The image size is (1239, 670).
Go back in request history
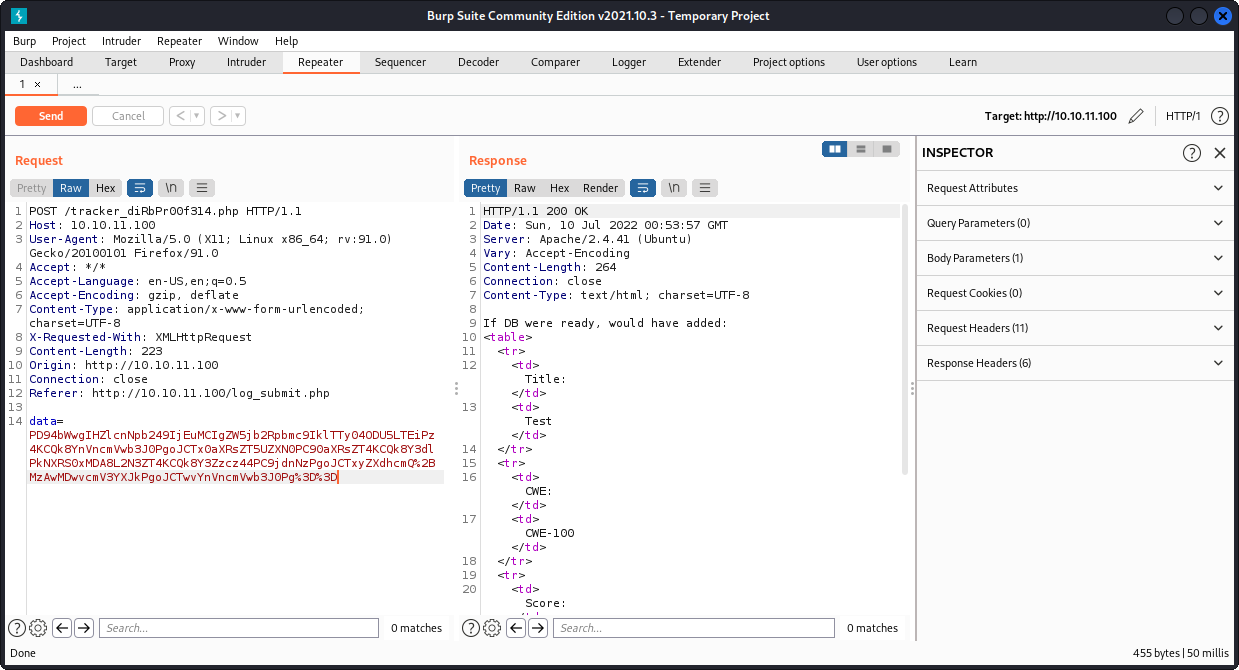(x=180, y=116)
